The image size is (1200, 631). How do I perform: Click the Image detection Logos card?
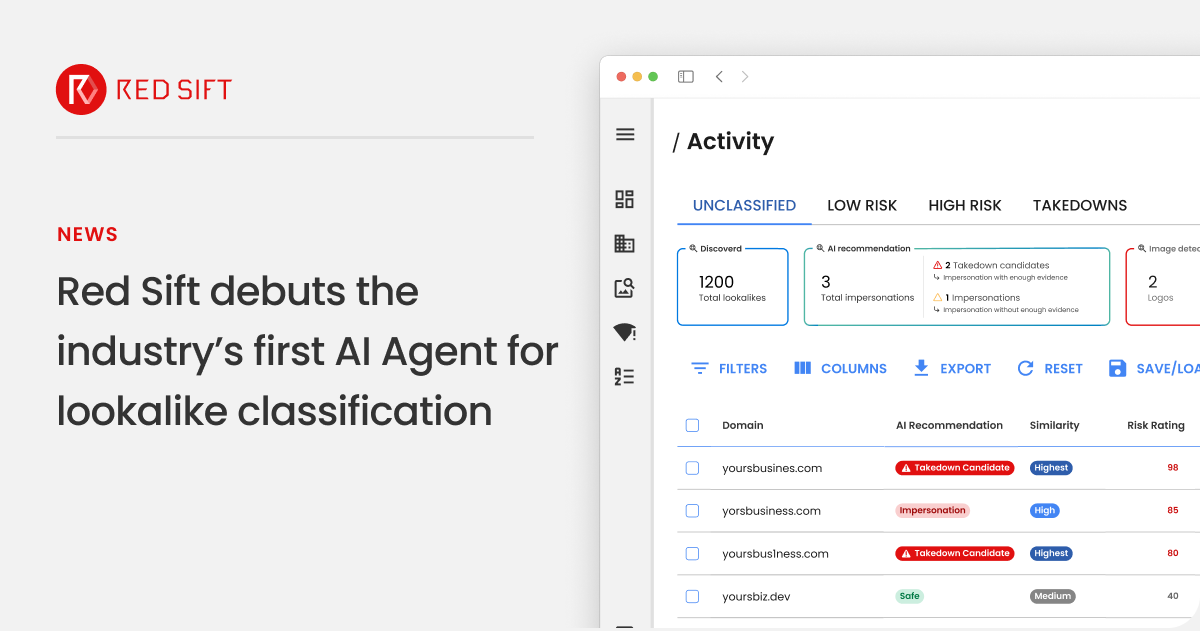[x=1163, y=288]
